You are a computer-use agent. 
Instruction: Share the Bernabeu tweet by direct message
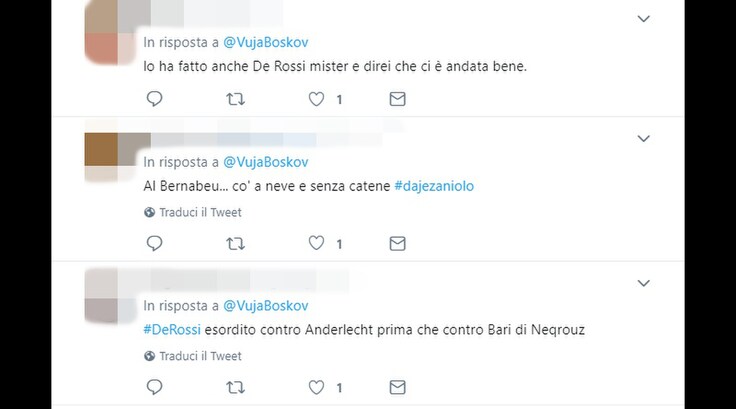pos(397,243)
